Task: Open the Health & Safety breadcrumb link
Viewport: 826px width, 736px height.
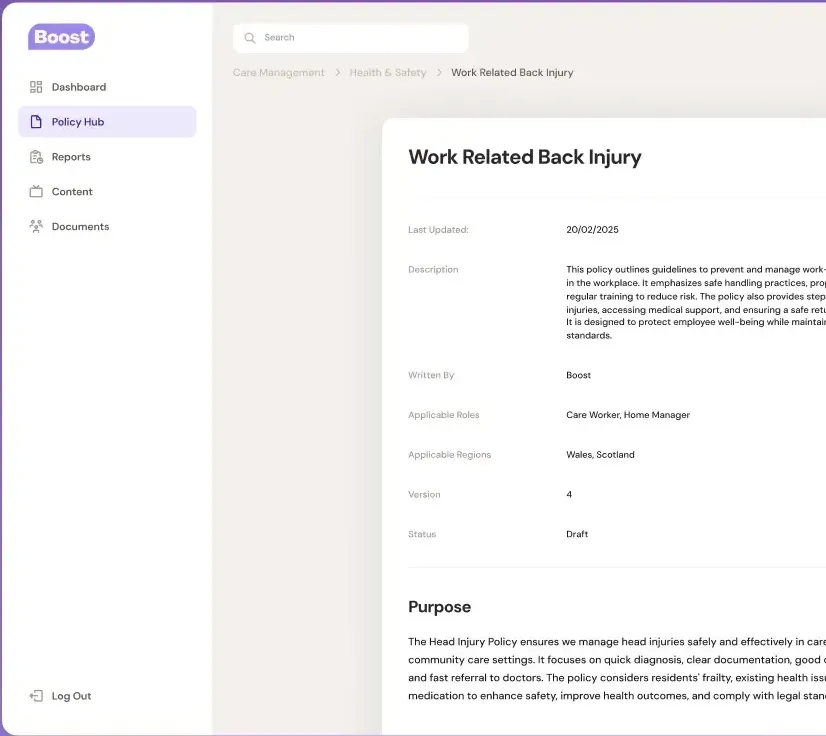Action: (388, 73)
